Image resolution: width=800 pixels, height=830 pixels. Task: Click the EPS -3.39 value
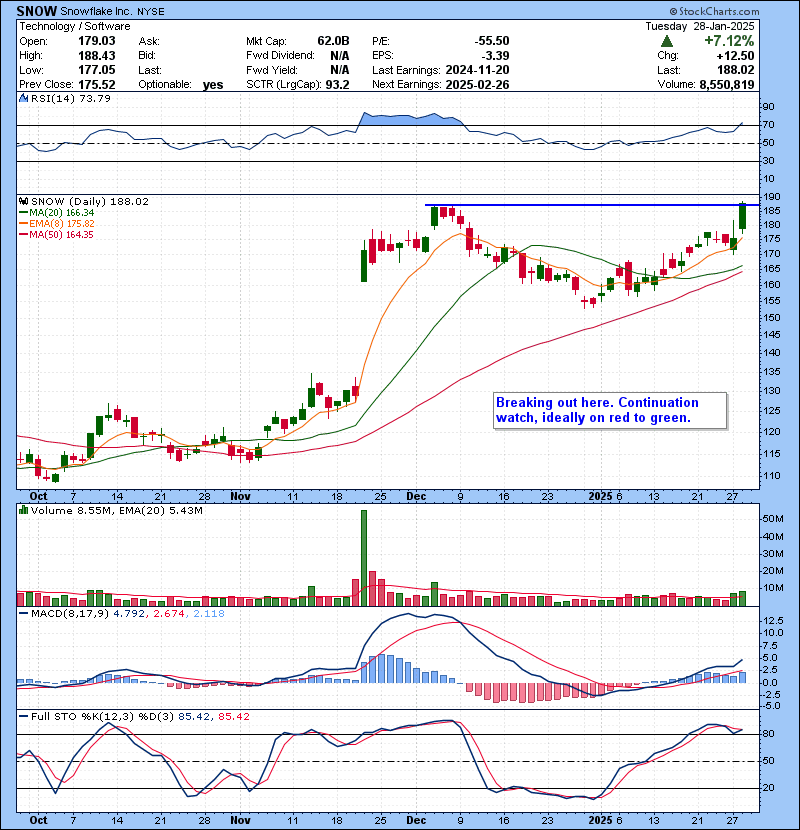pos(495,56)
